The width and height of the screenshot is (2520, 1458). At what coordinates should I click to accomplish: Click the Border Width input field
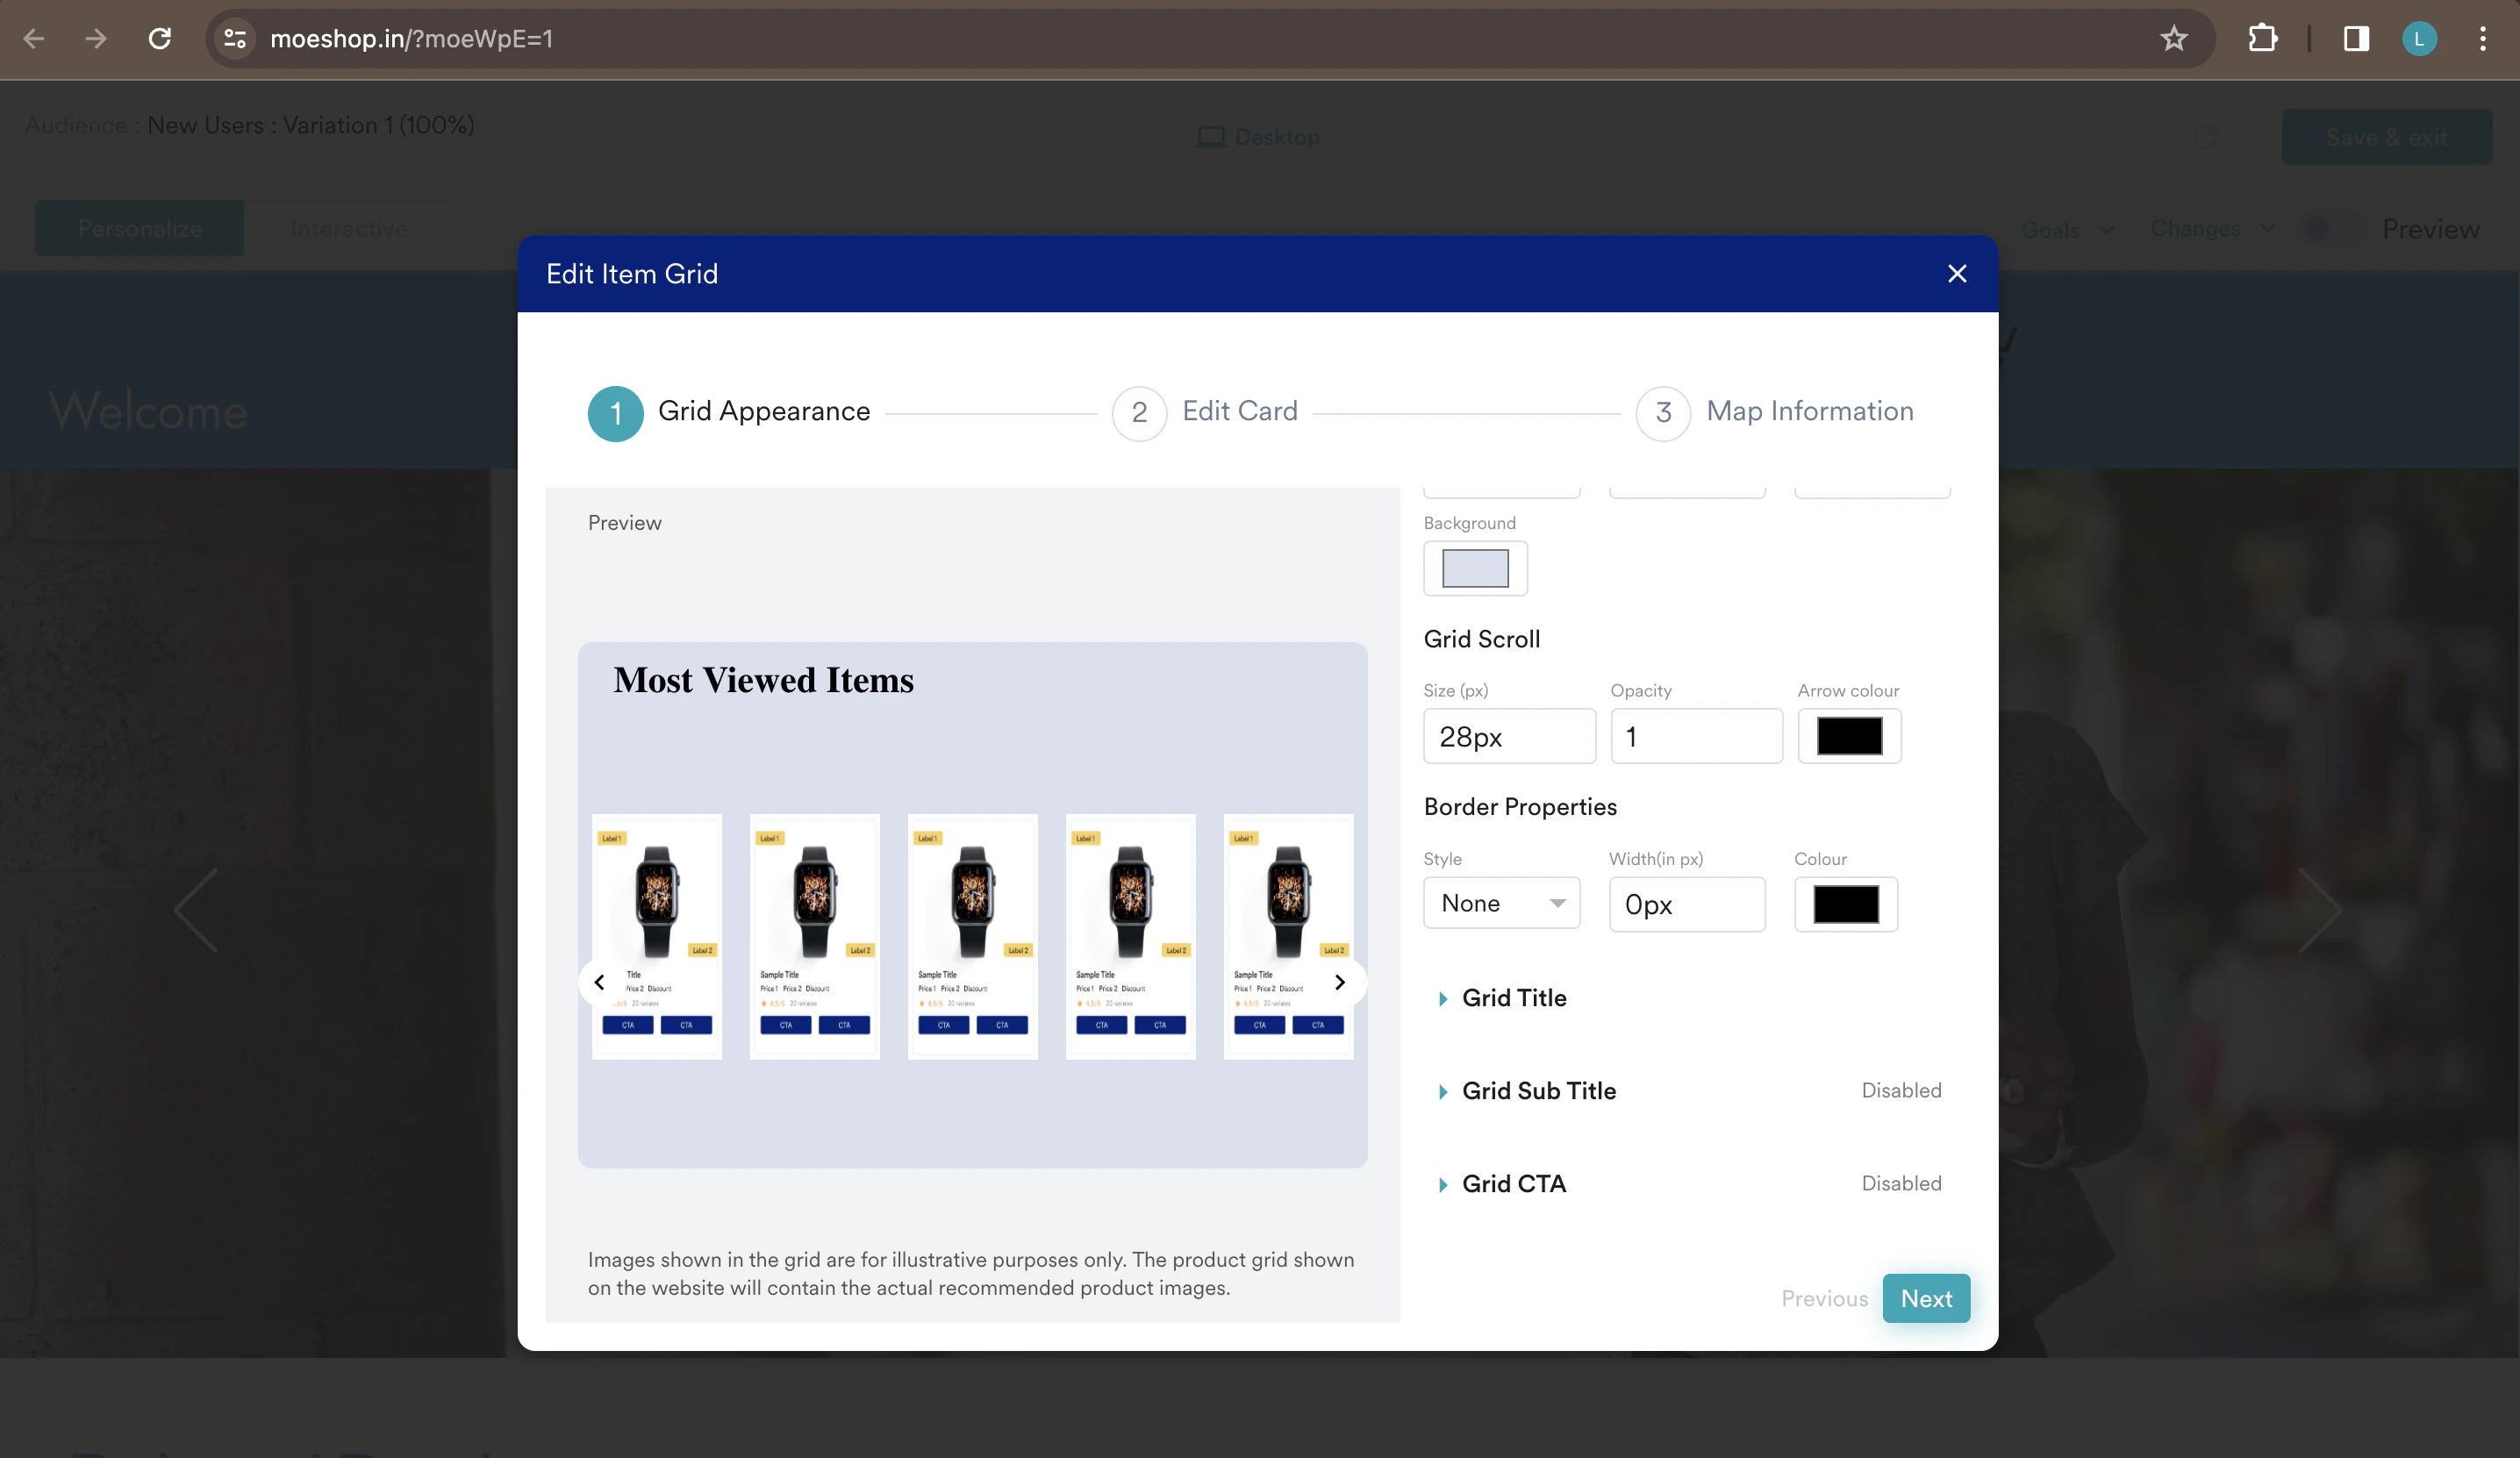click(x=1686, y=904)
